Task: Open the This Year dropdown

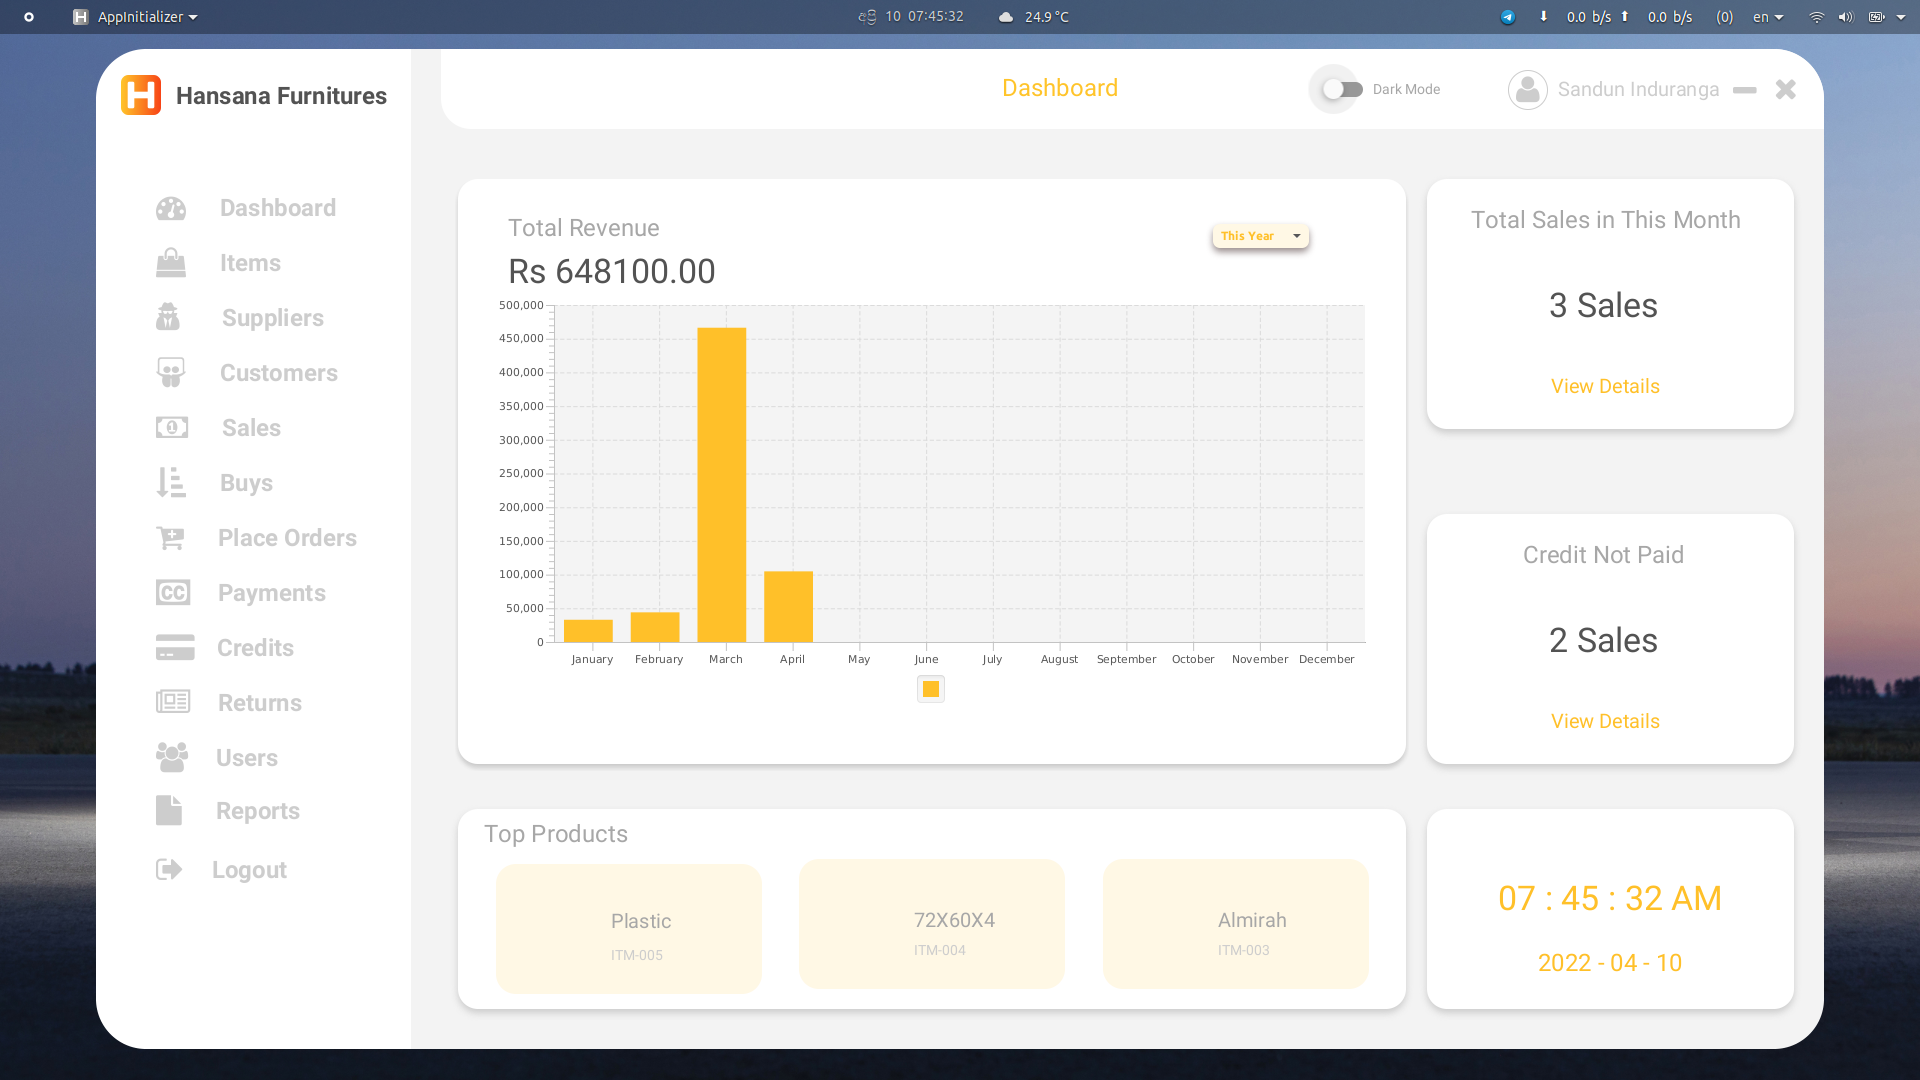Action: point(1259,236)
